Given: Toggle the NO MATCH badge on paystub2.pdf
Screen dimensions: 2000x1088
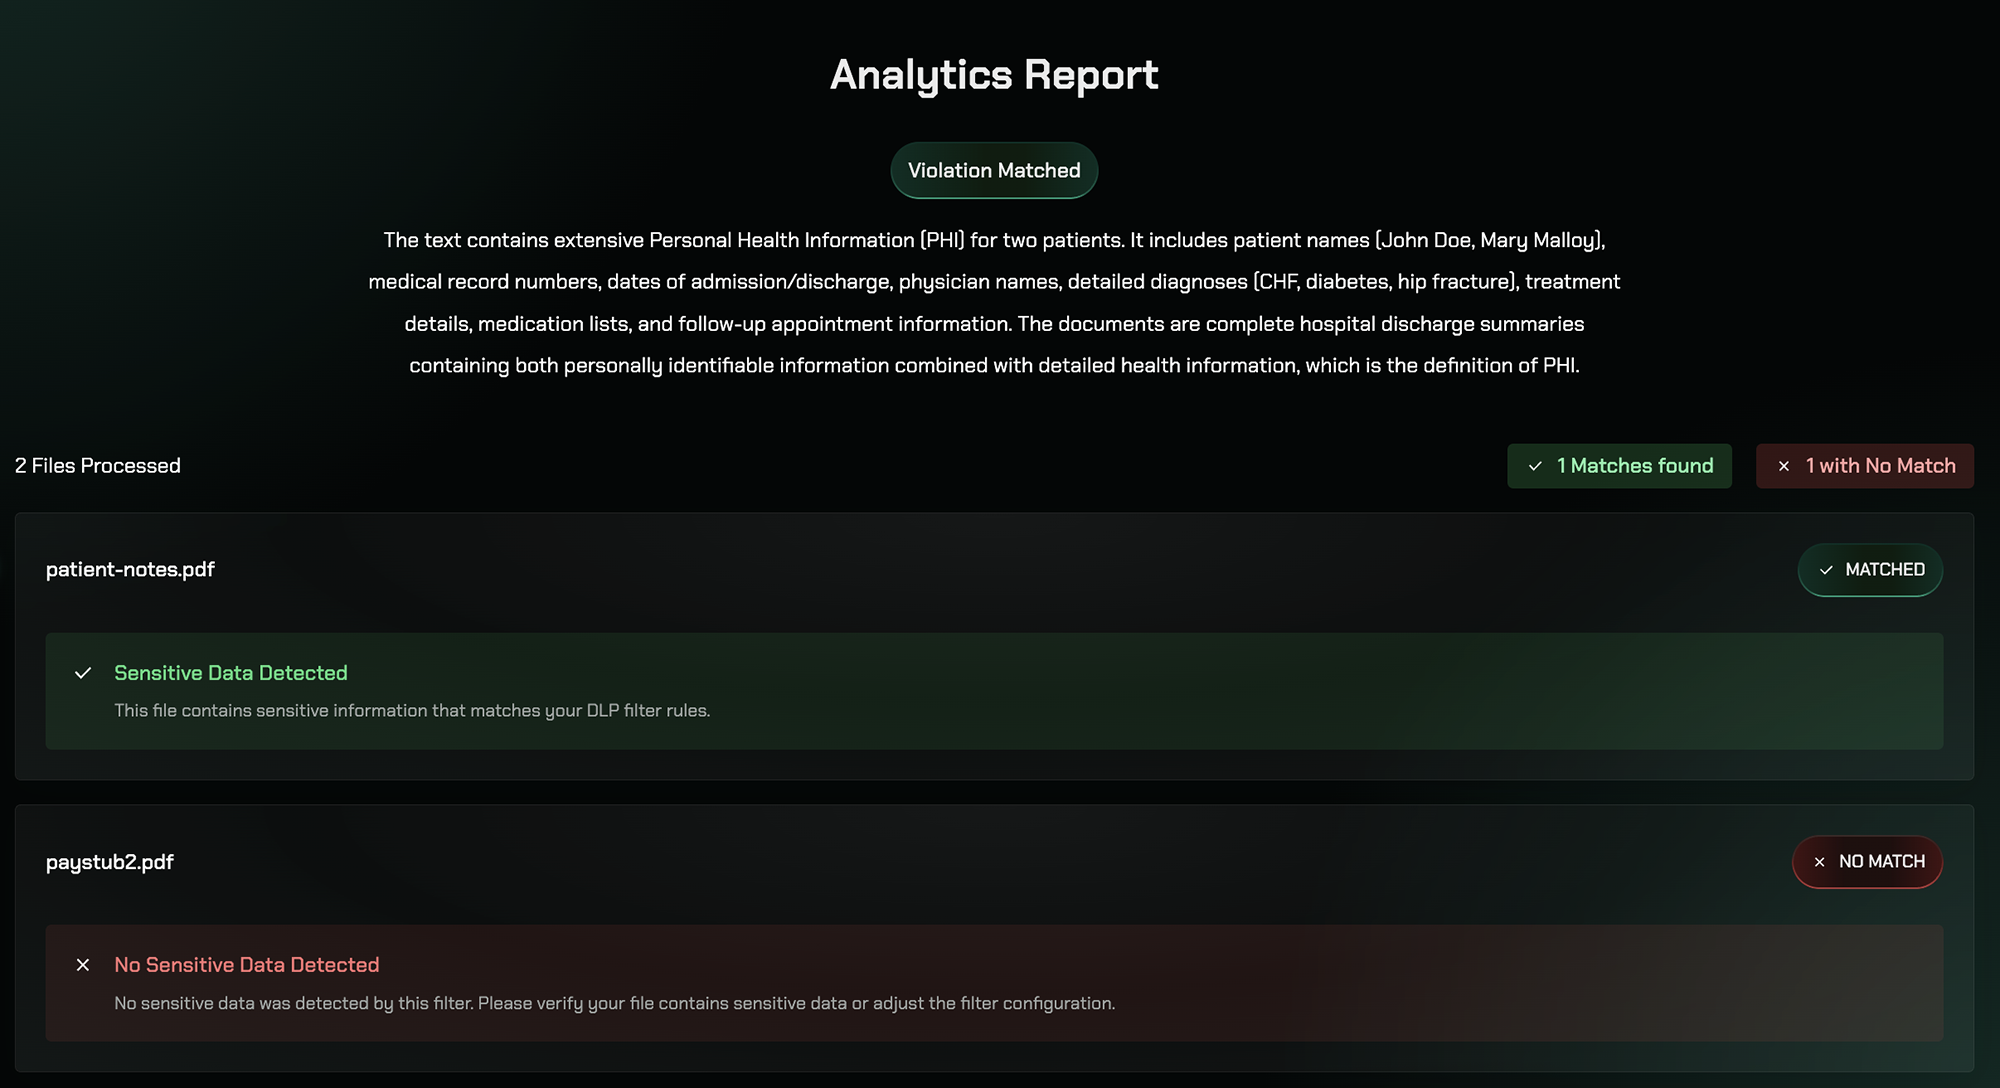Looking at the screenshot, I should (1867, 862).
